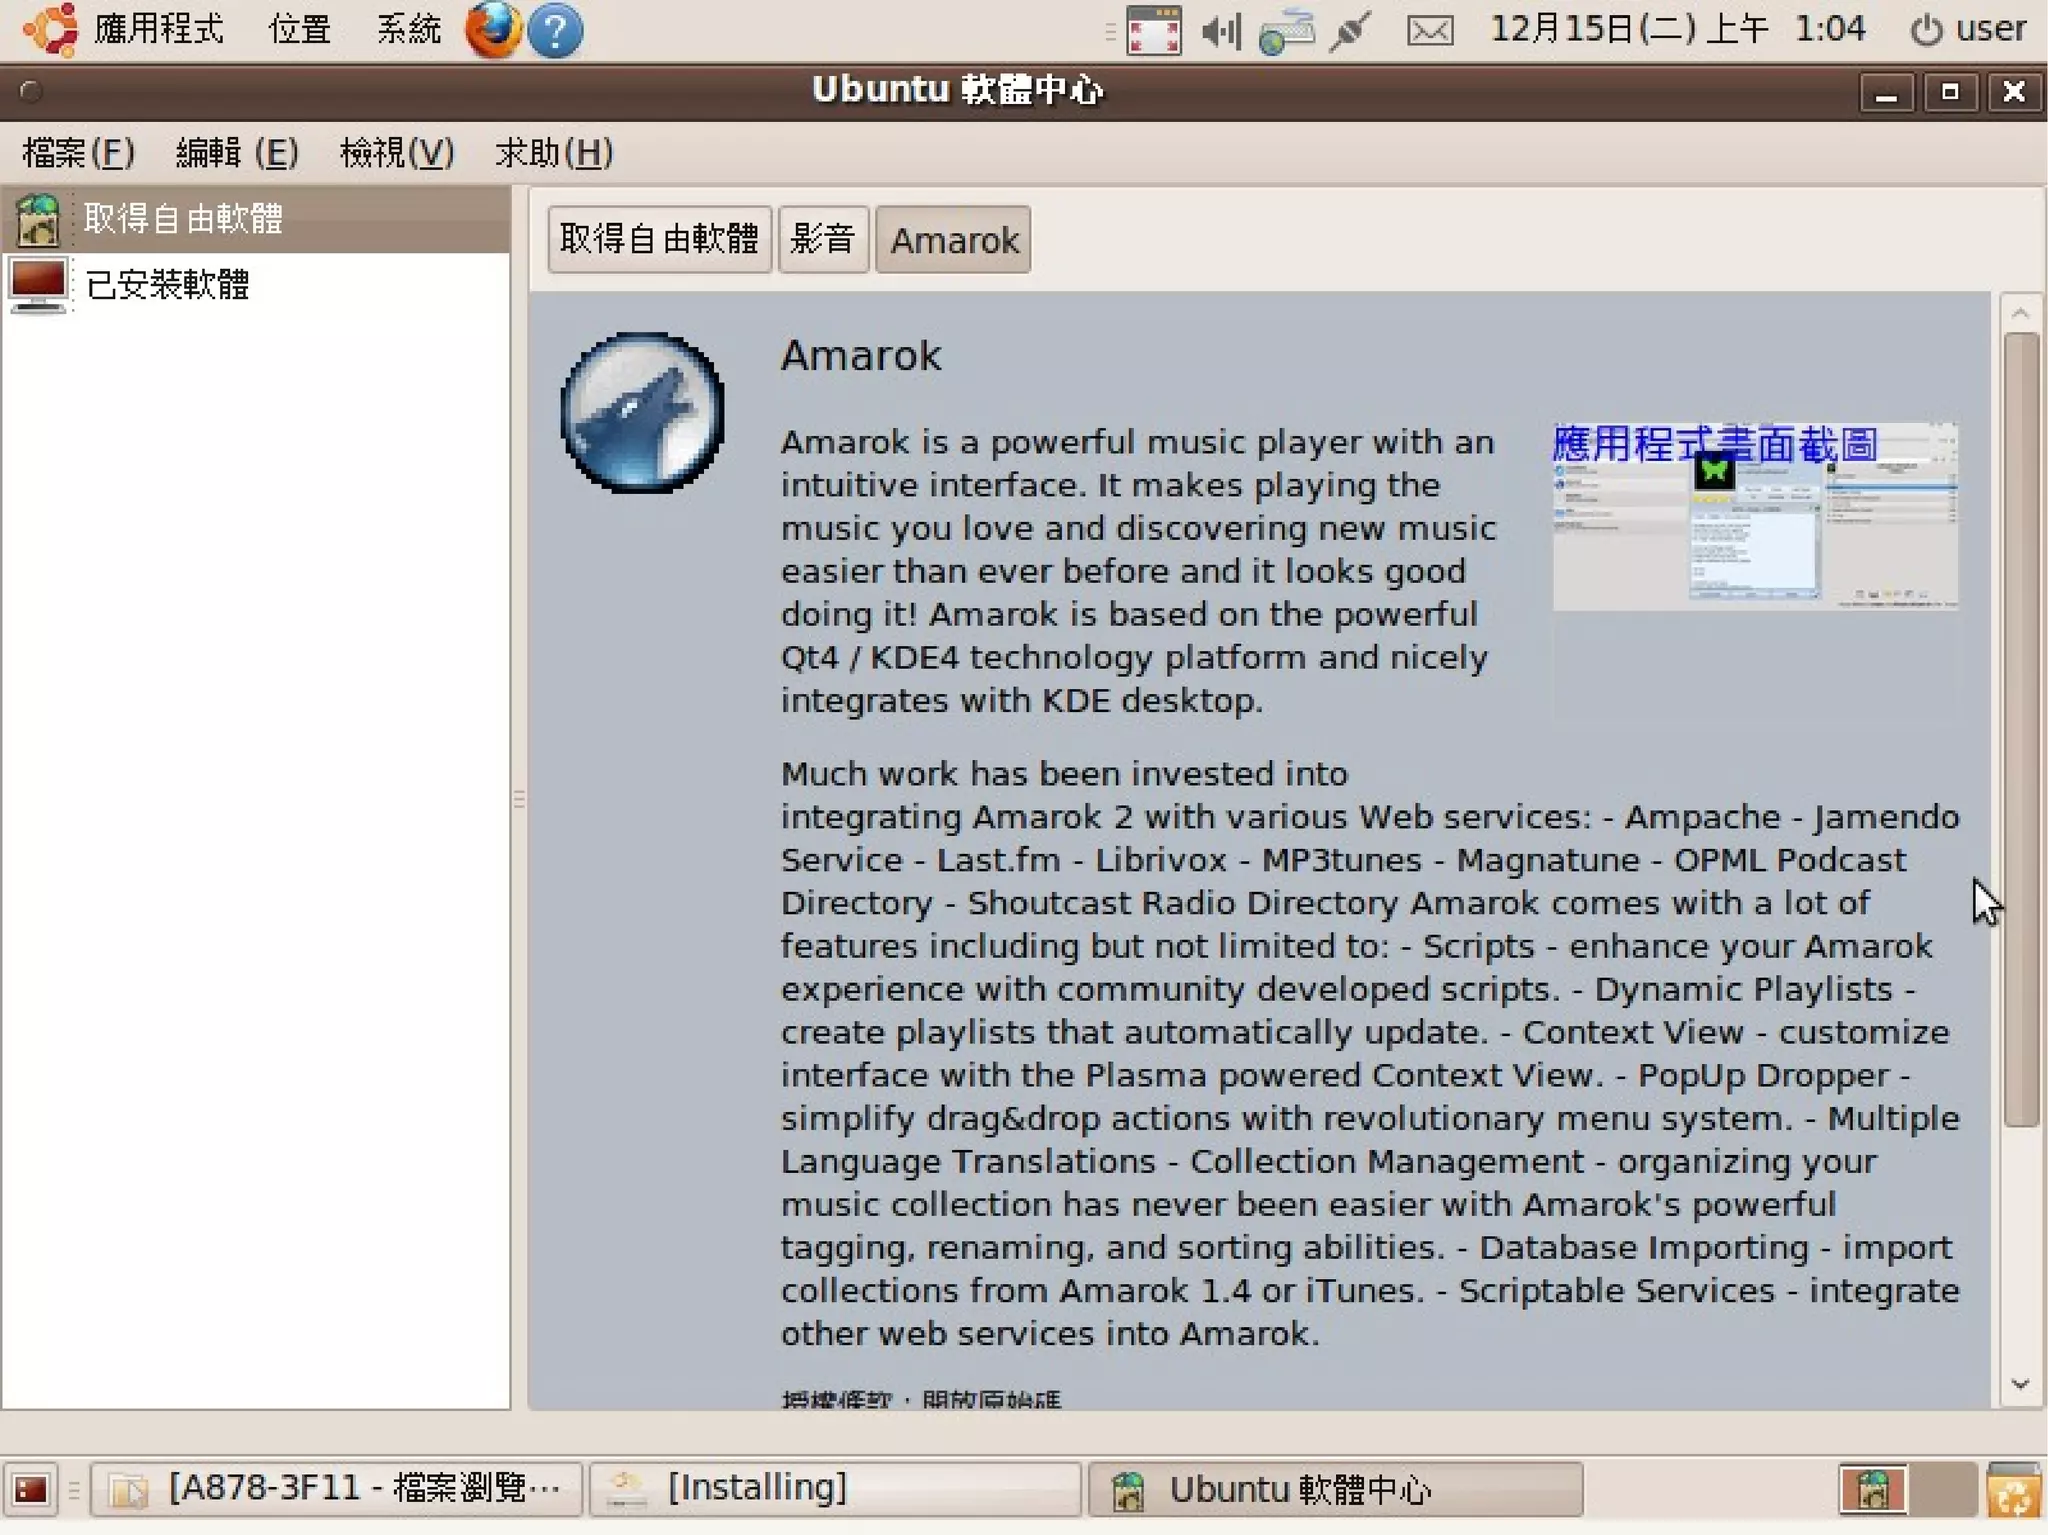Select 已安裝軟體 in the sidebar

(256, 285)
